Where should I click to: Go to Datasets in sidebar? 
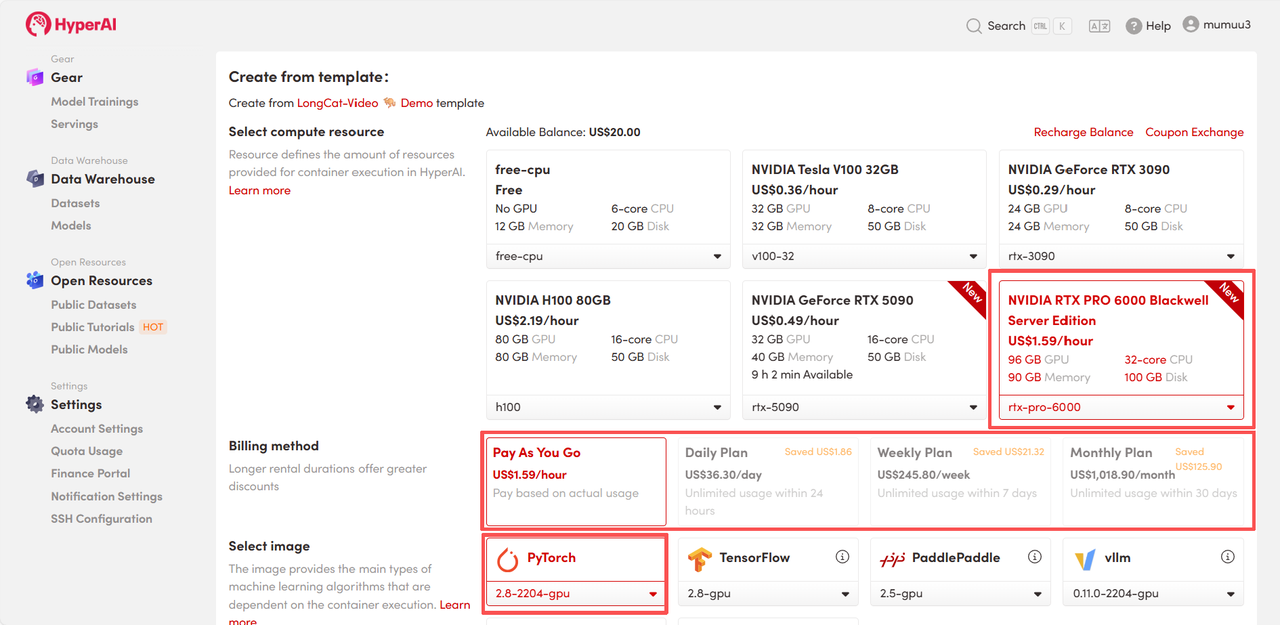coord(76,203)
